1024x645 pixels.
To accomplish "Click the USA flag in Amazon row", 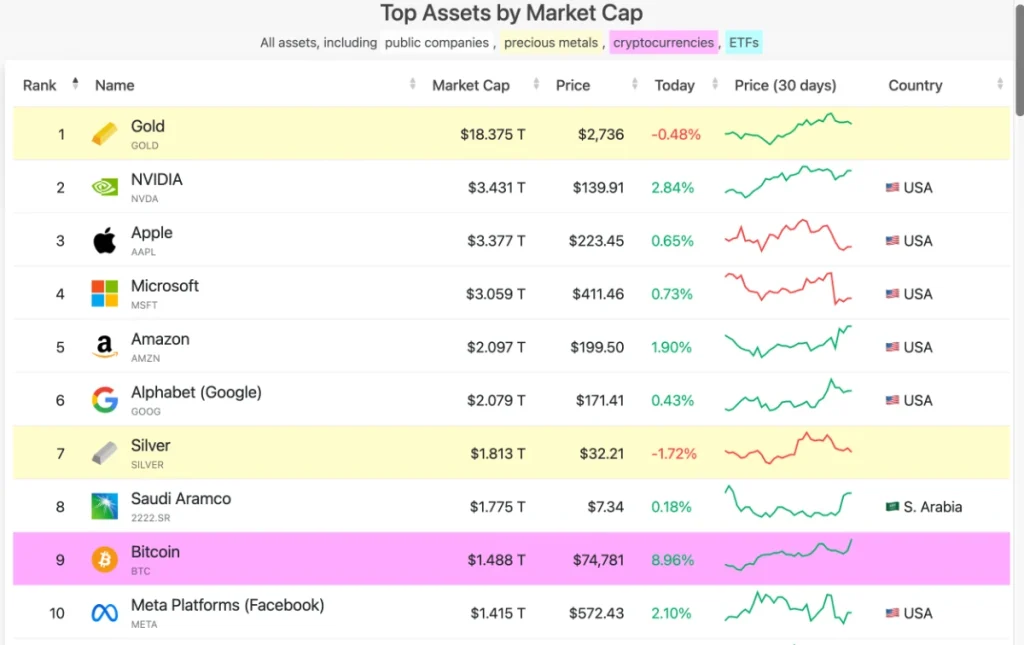I will click(892, 347).
